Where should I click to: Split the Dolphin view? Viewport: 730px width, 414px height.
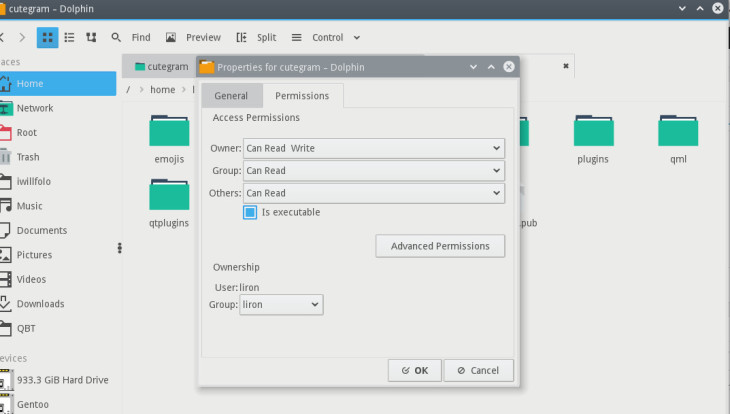(256, 37)
